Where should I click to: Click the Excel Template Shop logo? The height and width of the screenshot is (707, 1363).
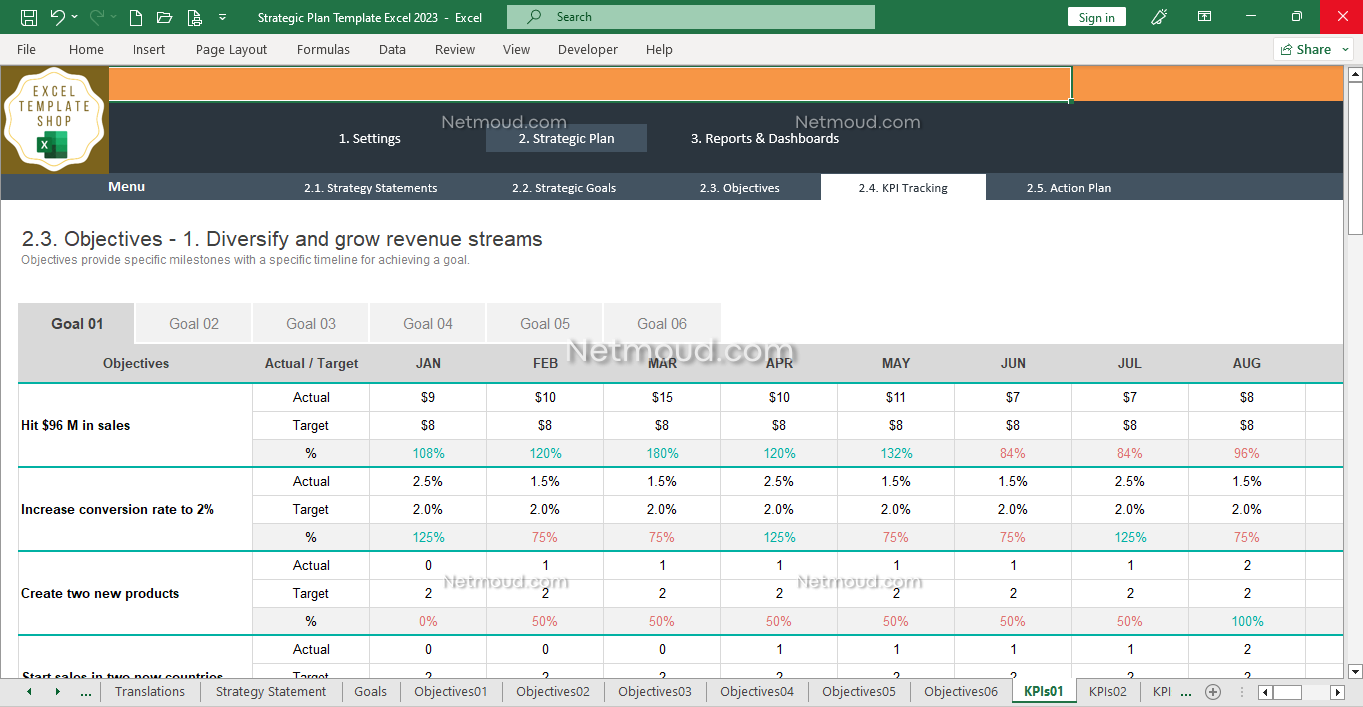(55, 120)
